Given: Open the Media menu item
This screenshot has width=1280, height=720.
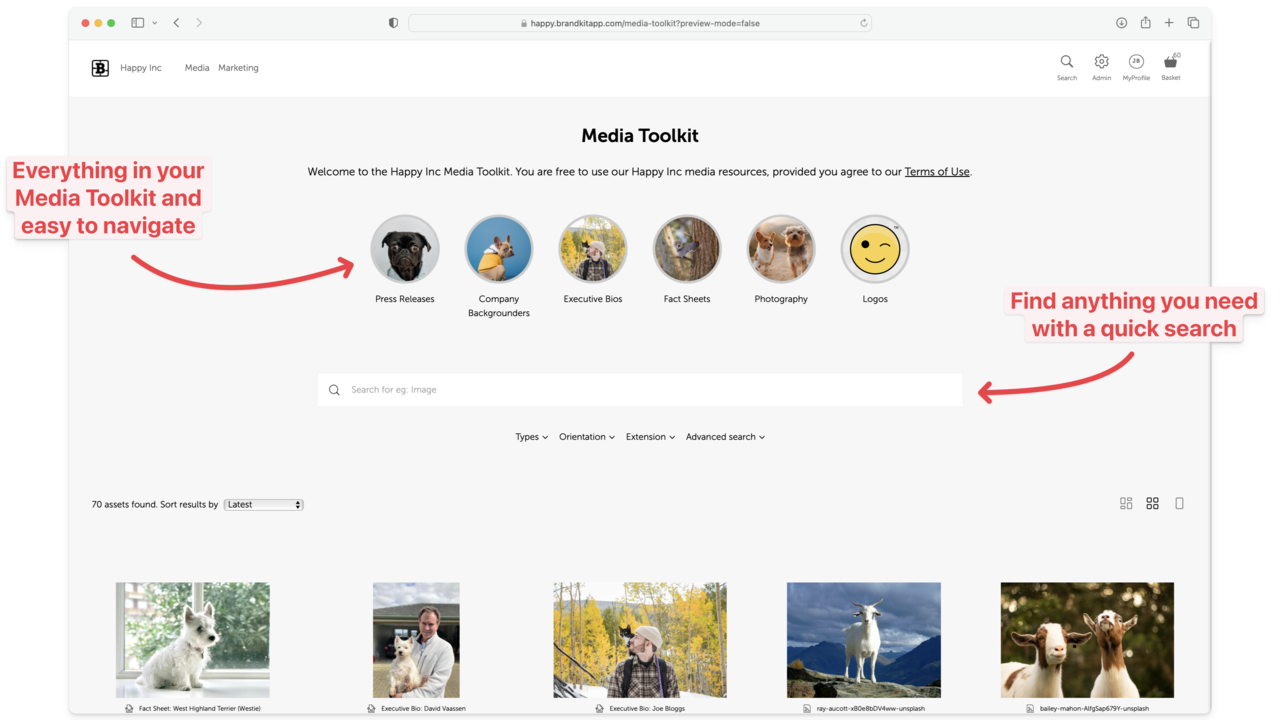Looking at the screenshot, I should (x=197, y=68).
